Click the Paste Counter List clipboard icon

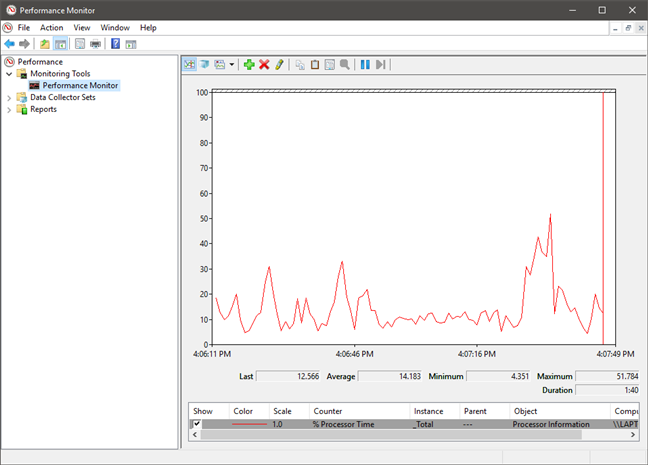(x=314, y=64)
